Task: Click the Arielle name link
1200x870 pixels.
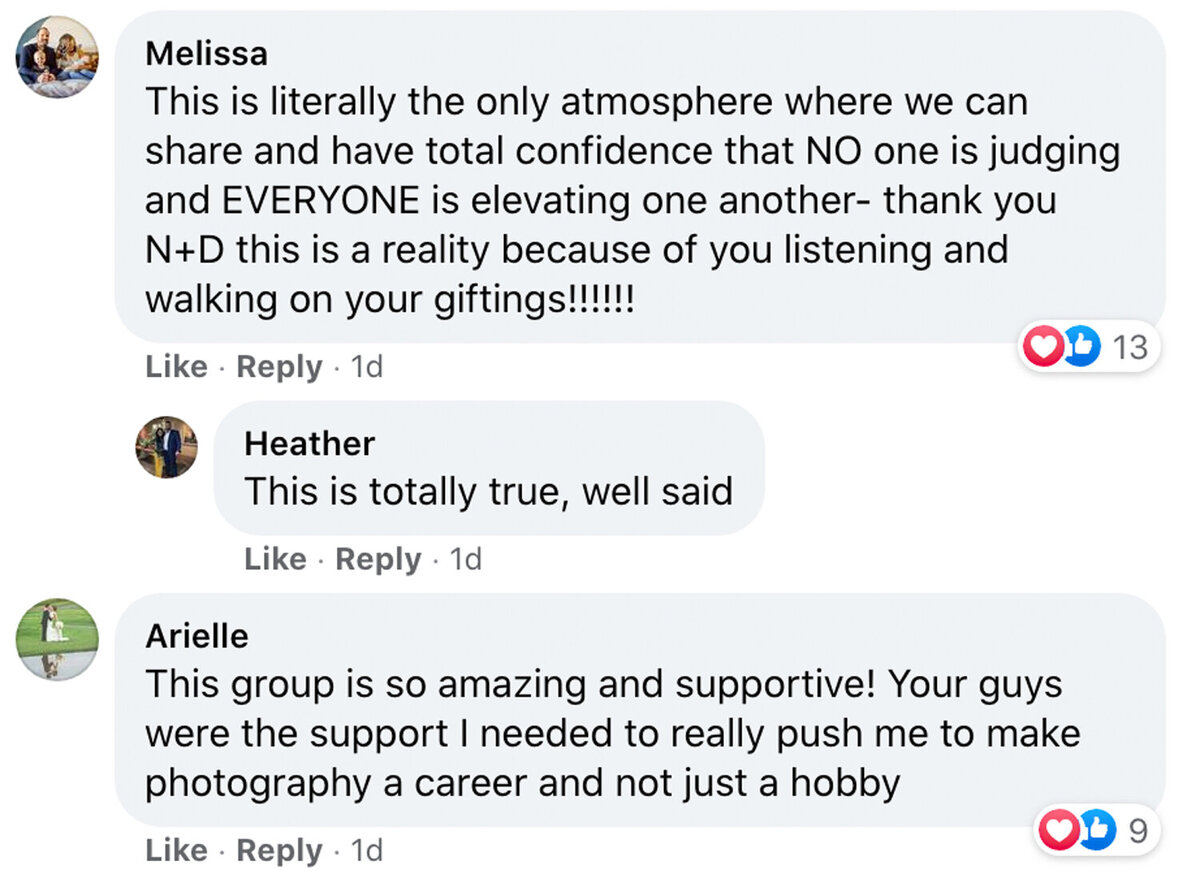Action: click(197, 636)
